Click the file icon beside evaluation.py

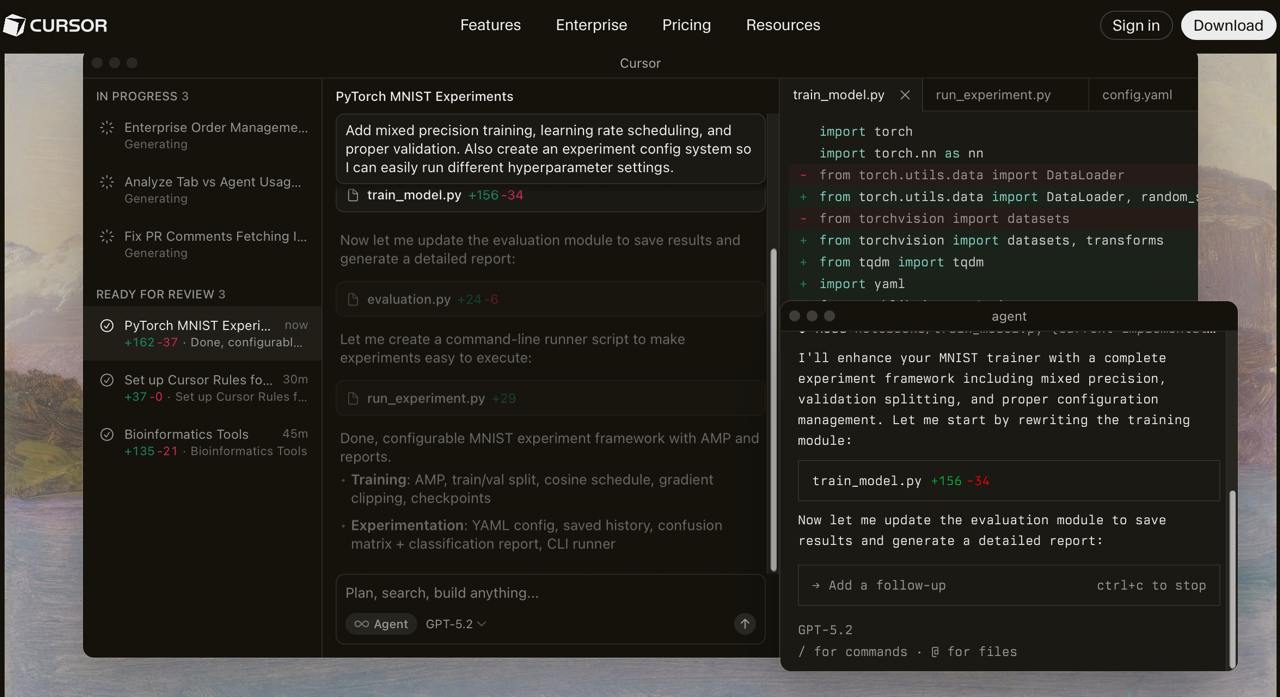pyautogui.click(x=353, y=299)
